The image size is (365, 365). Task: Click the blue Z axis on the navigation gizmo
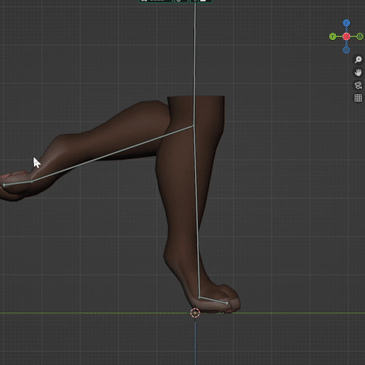coord(346,23)
